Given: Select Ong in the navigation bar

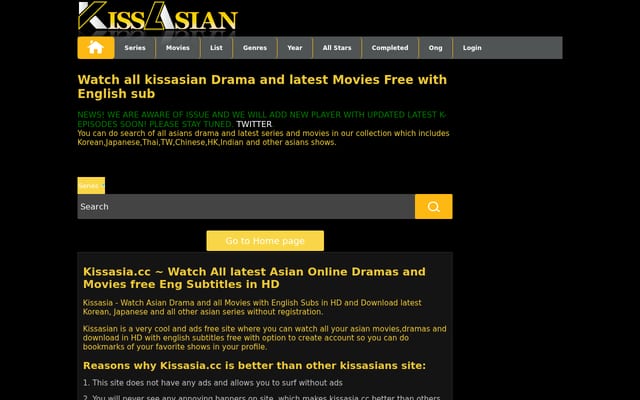Looking at the screenshot, I should (436, 48).
